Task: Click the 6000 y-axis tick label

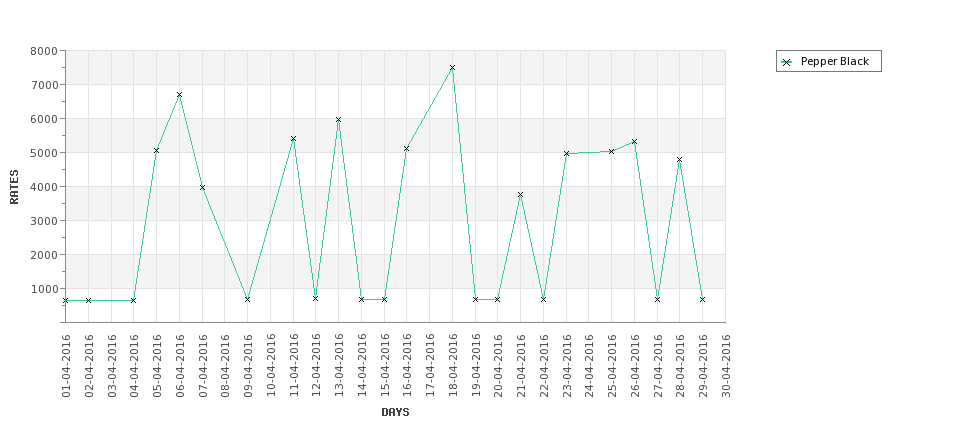Action: (x=44, y=119)
